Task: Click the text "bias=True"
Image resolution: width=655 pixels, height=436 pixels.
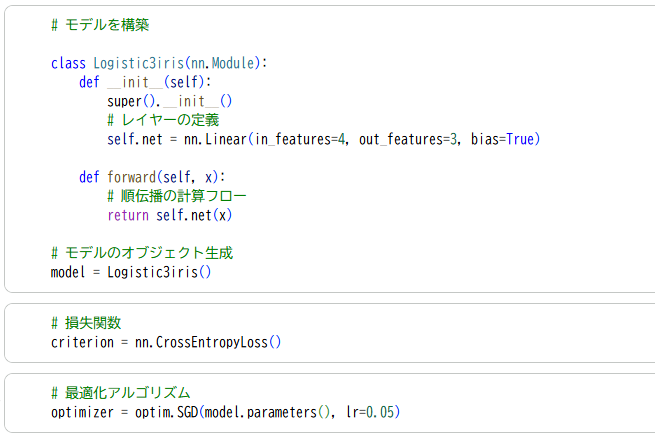Action: tap(503, 139)
